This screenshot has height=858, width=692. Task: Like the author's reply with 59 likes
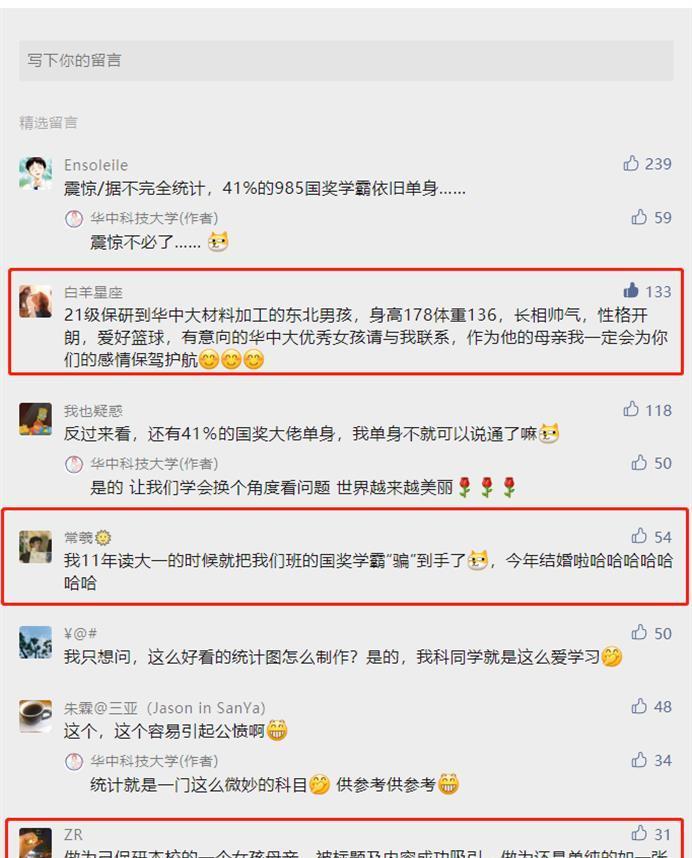click(639, 217)
